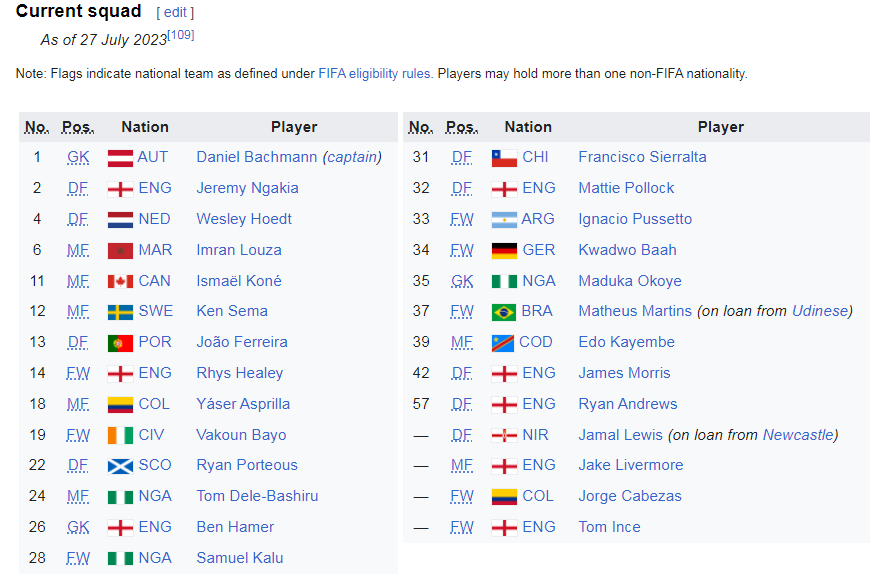This screenshot has width=885, height=584.
Task: Click the Morocco flag beside Imran Louza
Action: tap(120, 250)
